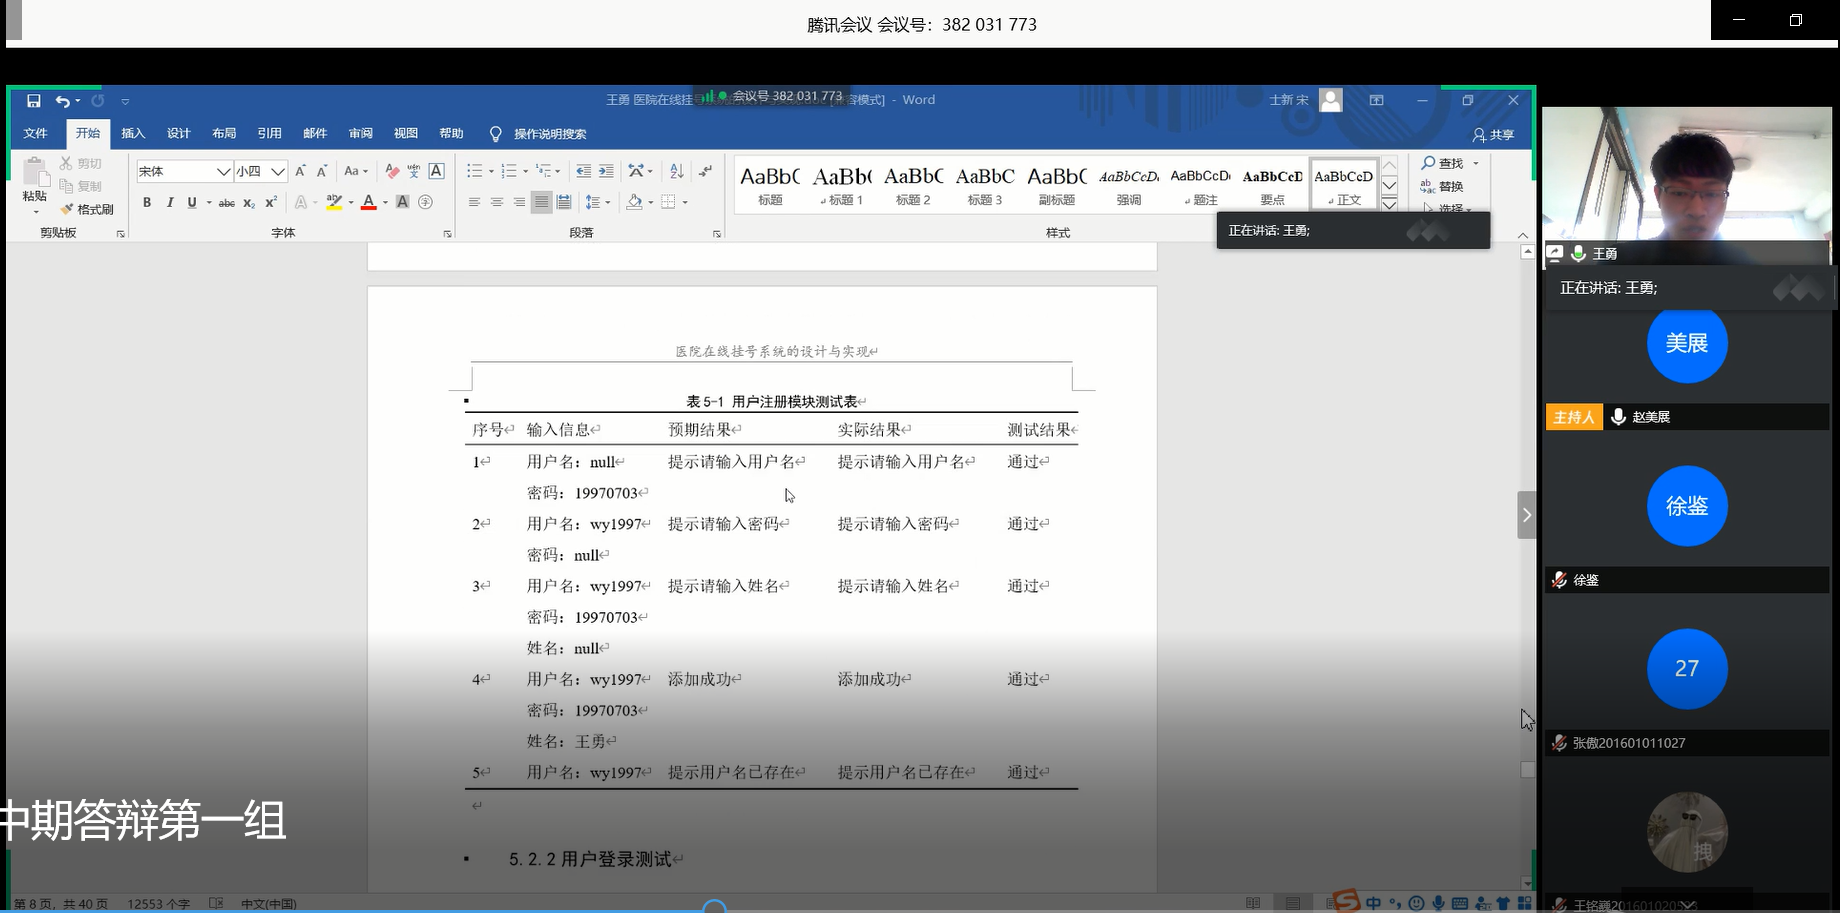Click the Center alignment icon
Screen dimensions: 1840x913
496,202
